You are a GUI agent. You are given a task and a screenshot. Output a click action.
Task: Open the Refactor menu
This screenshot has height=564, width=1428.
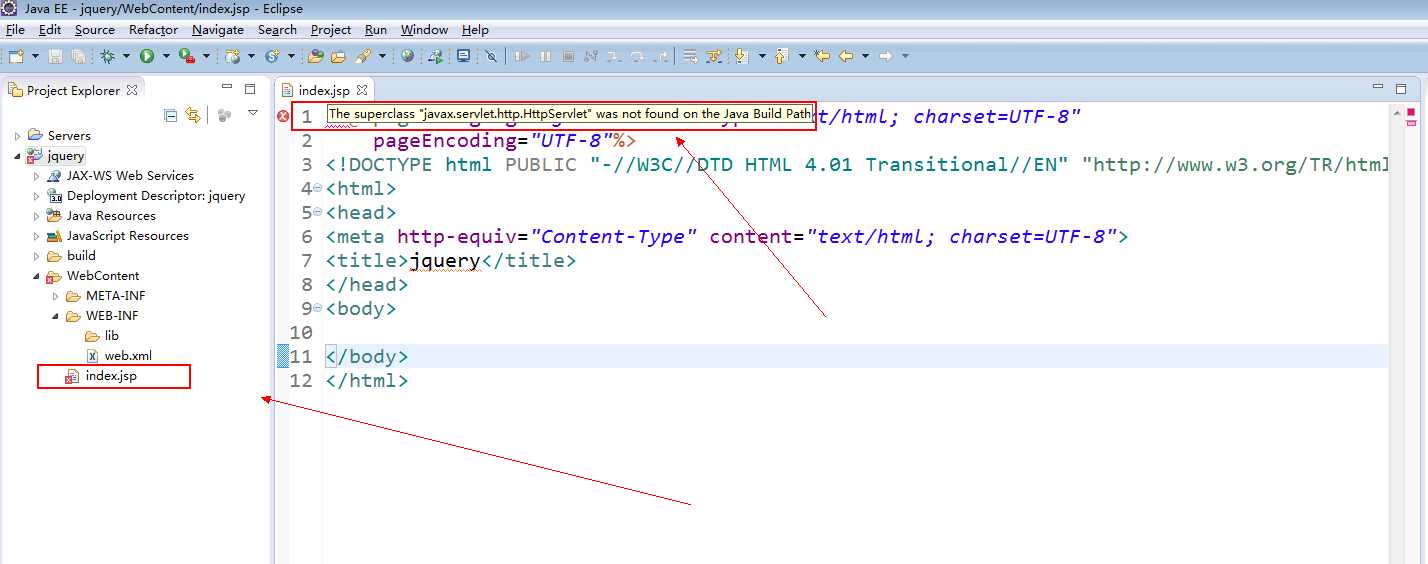click(153, 30)
